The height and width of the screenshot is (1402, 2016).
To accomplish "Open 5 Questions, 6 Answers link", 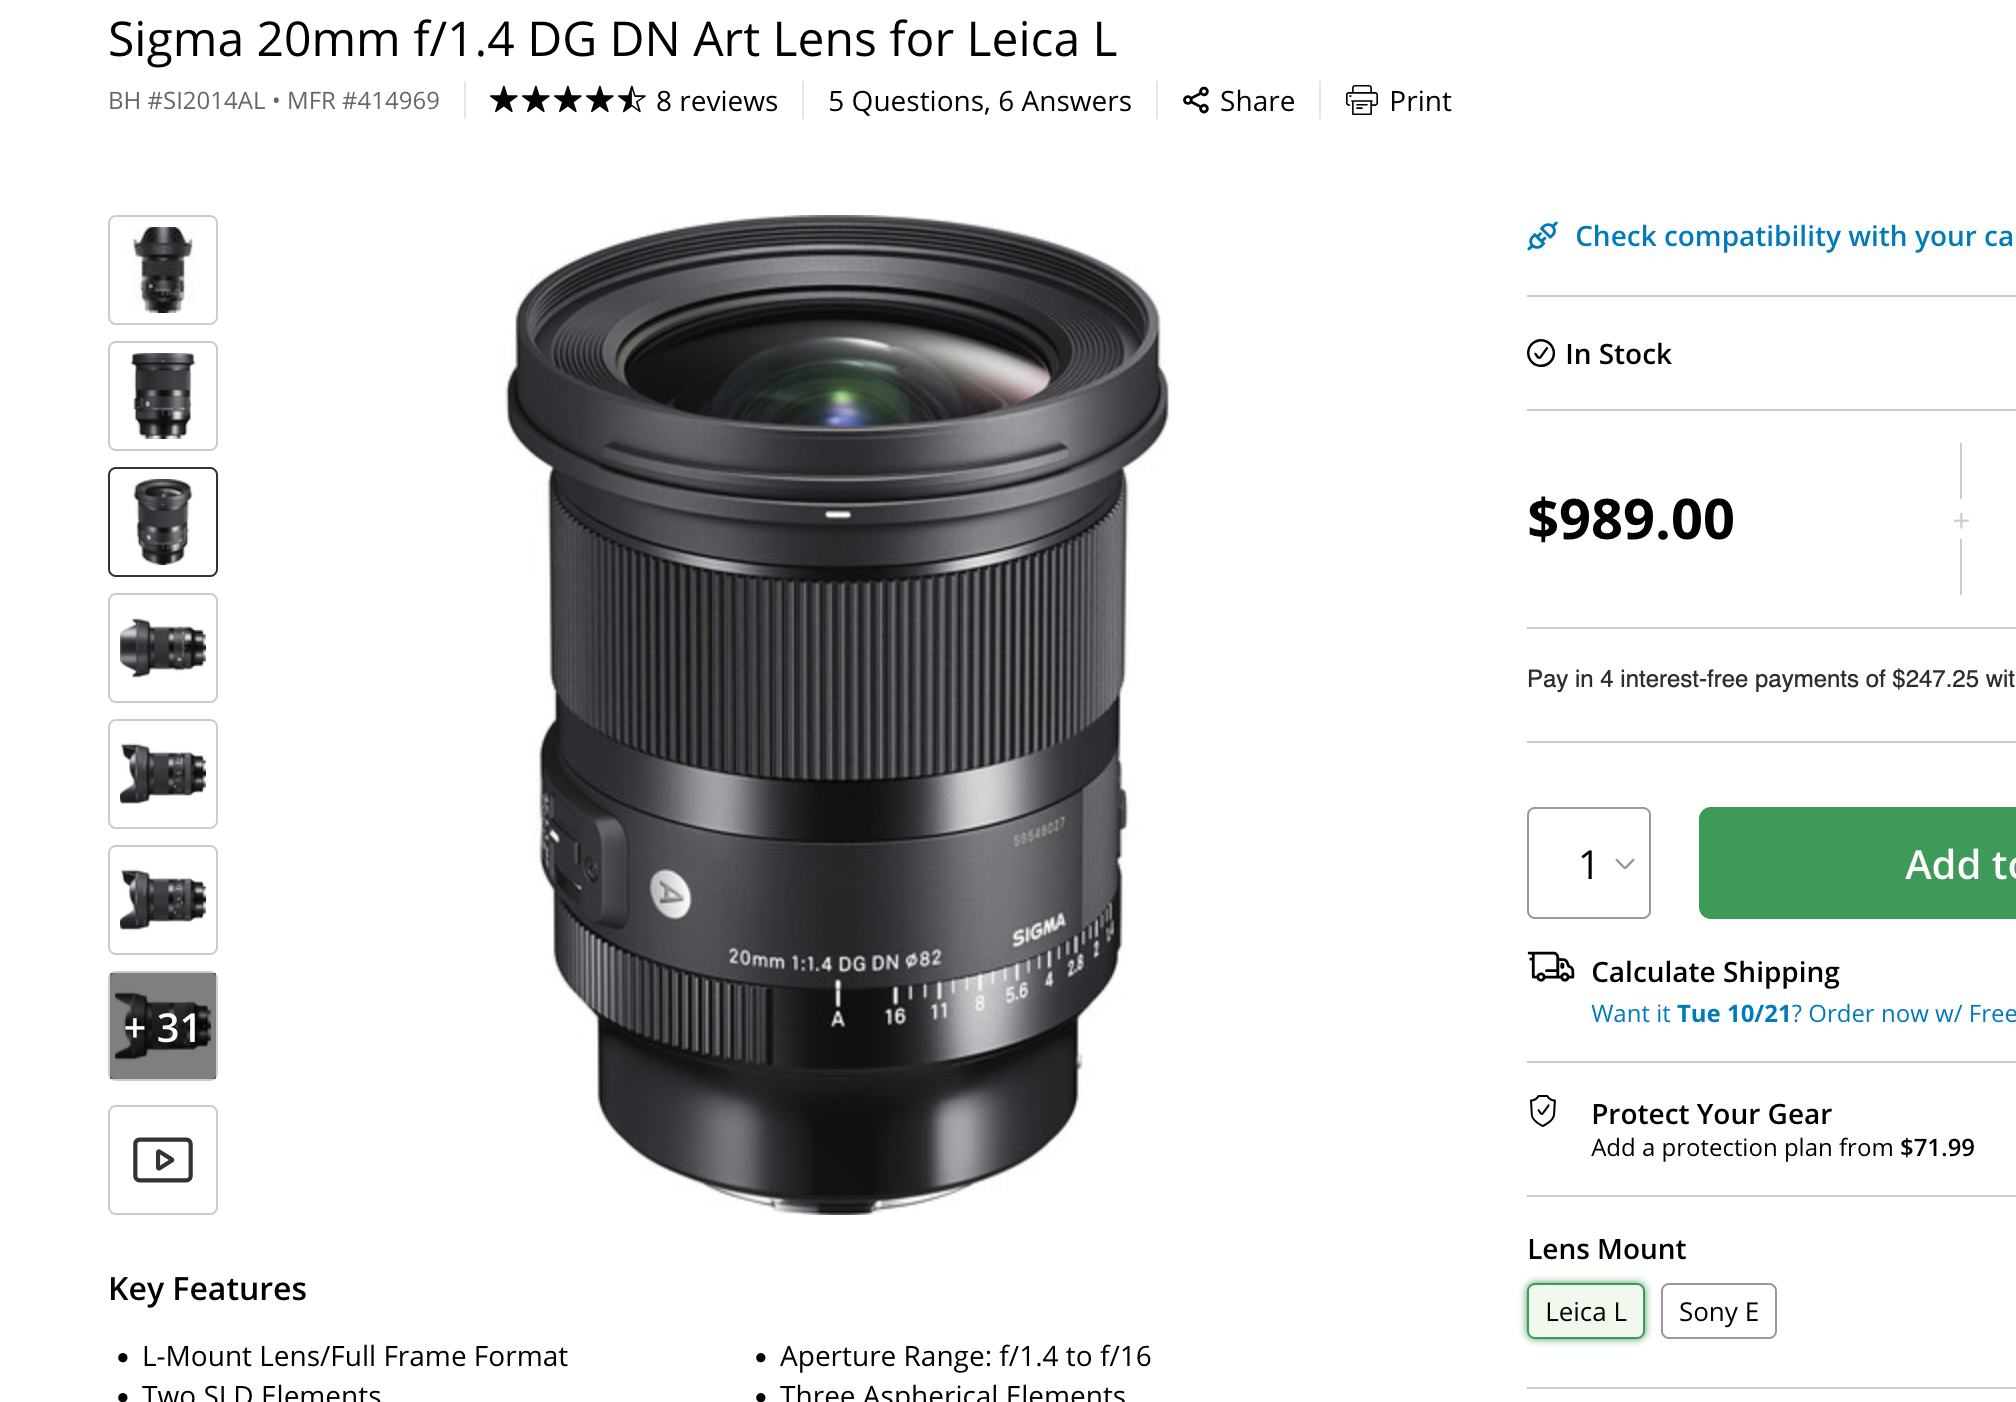I will pyautogui.click(x=979, y=101).
